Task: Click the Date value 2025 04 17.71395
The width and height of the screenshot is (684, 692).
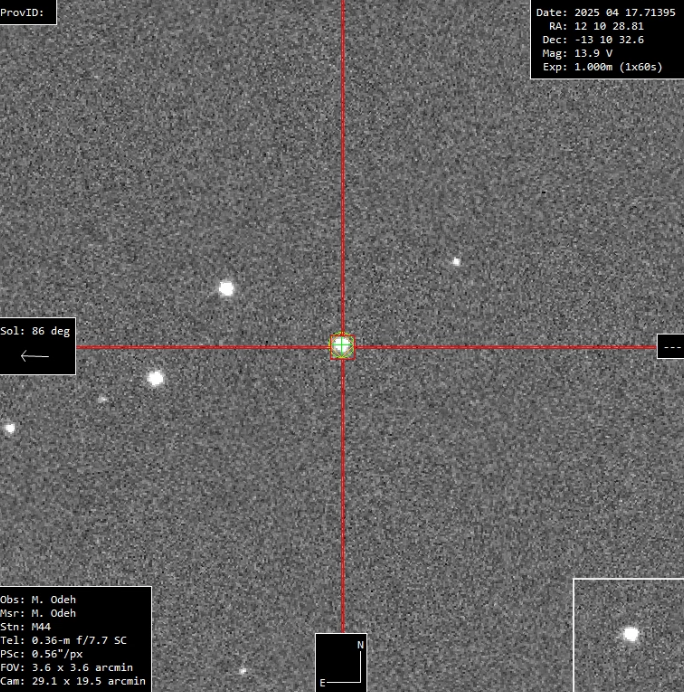Action: pyautogui.click(x=606, y=12)
